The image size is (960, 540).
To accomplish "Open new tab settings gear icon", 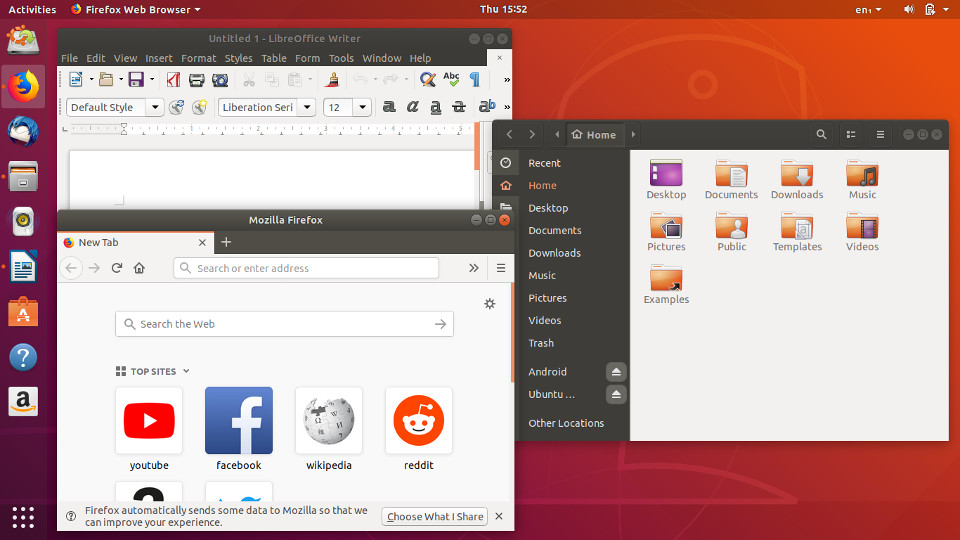I will click(490, 304).
